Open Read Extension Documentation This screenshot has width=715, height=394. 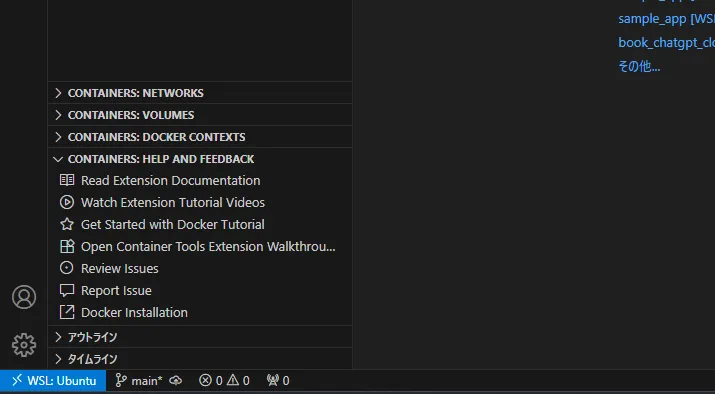(x=200, y=181)
